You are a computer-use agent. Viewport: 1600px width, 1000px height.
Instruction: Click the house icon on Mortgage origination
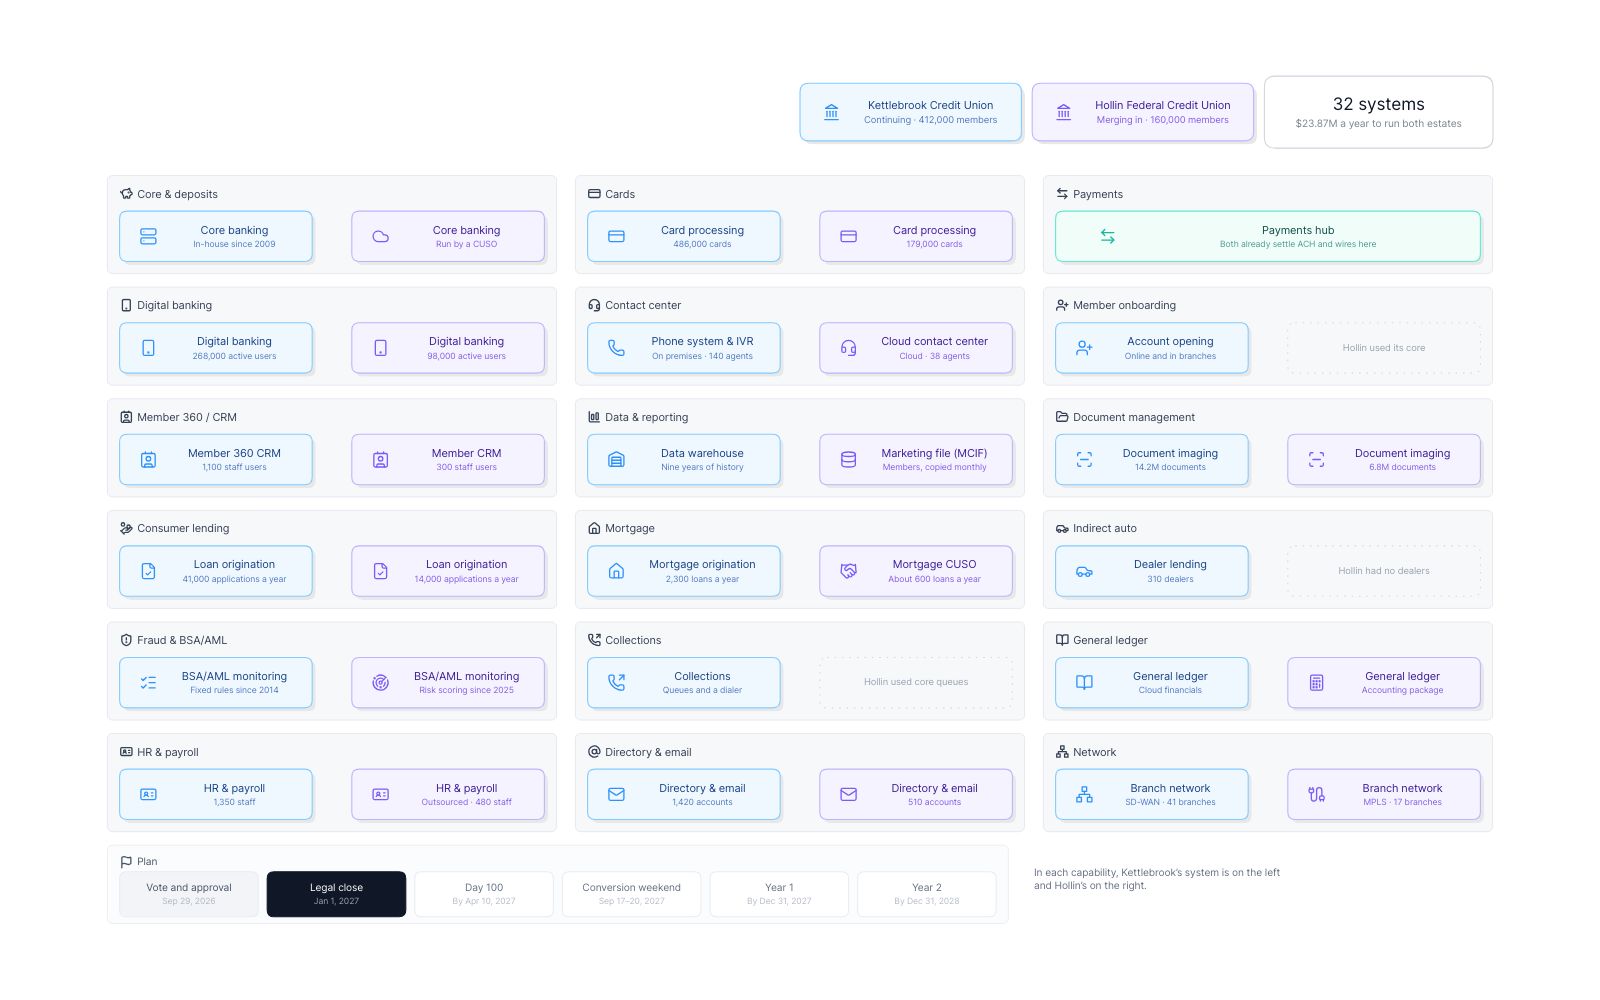(x=616, y=571)
